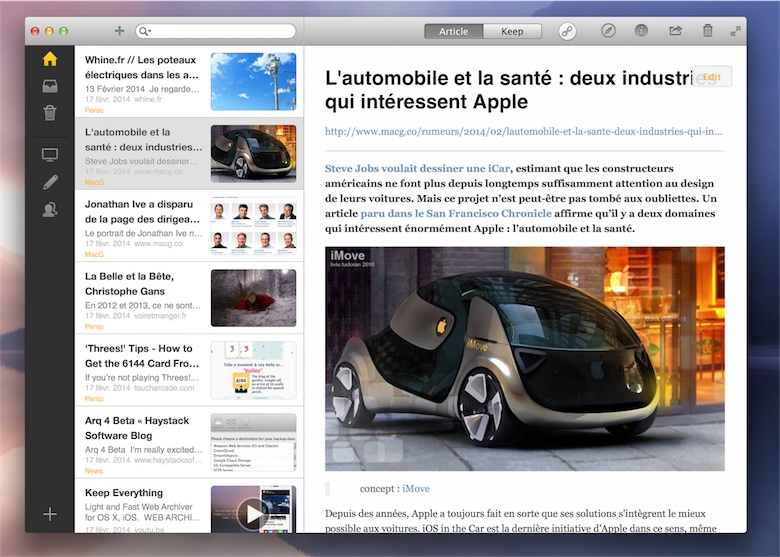Click the executives portraits thumbnail

point(253,226)
